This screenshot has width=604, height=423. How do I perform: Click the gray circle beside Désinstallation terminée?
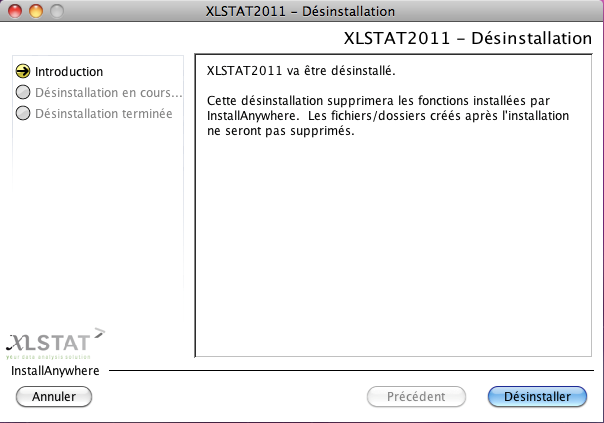[x=23, y=114]
